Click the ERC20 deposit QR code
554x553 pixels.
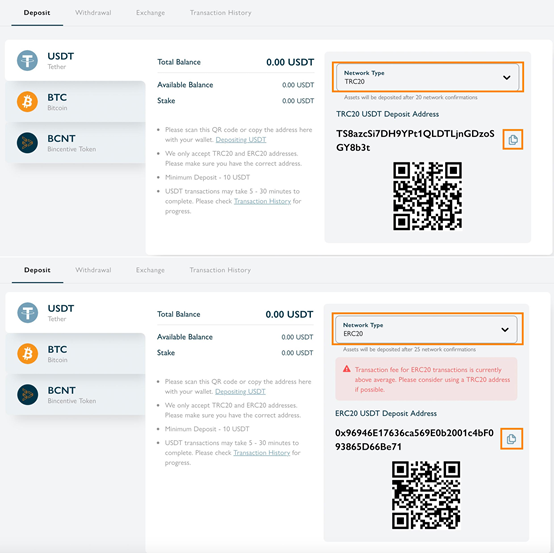[x=426, y=495]
